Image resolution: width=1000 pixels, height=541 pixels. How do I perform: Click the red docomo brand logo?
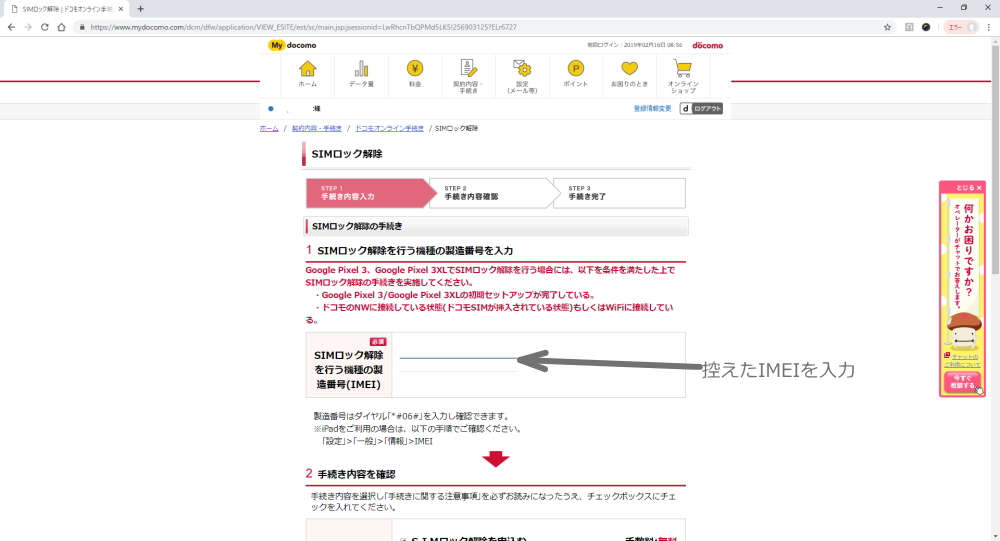(707, 45)
